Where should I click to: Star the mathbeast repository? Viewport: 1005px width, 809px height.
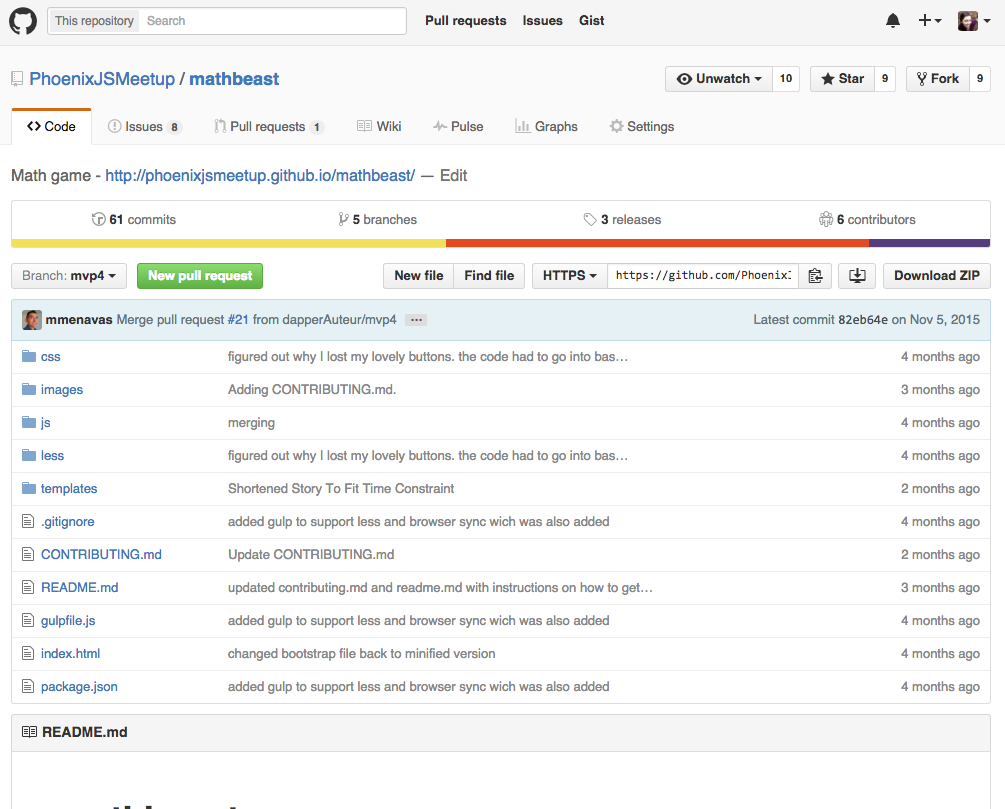tap(842, 79)
